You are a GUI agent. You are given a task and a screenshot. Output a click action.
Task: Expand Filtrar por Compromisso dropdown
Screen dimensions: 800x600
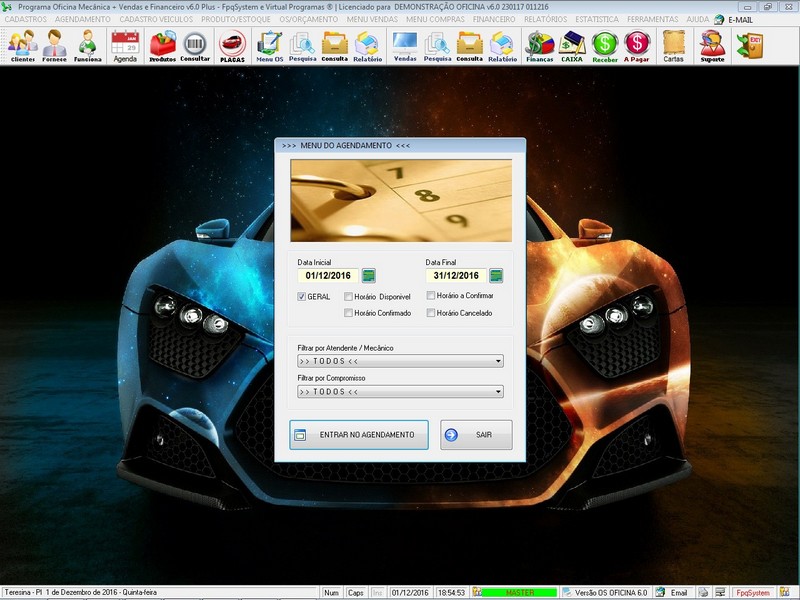pyautogui.click(x=498, y=392)
